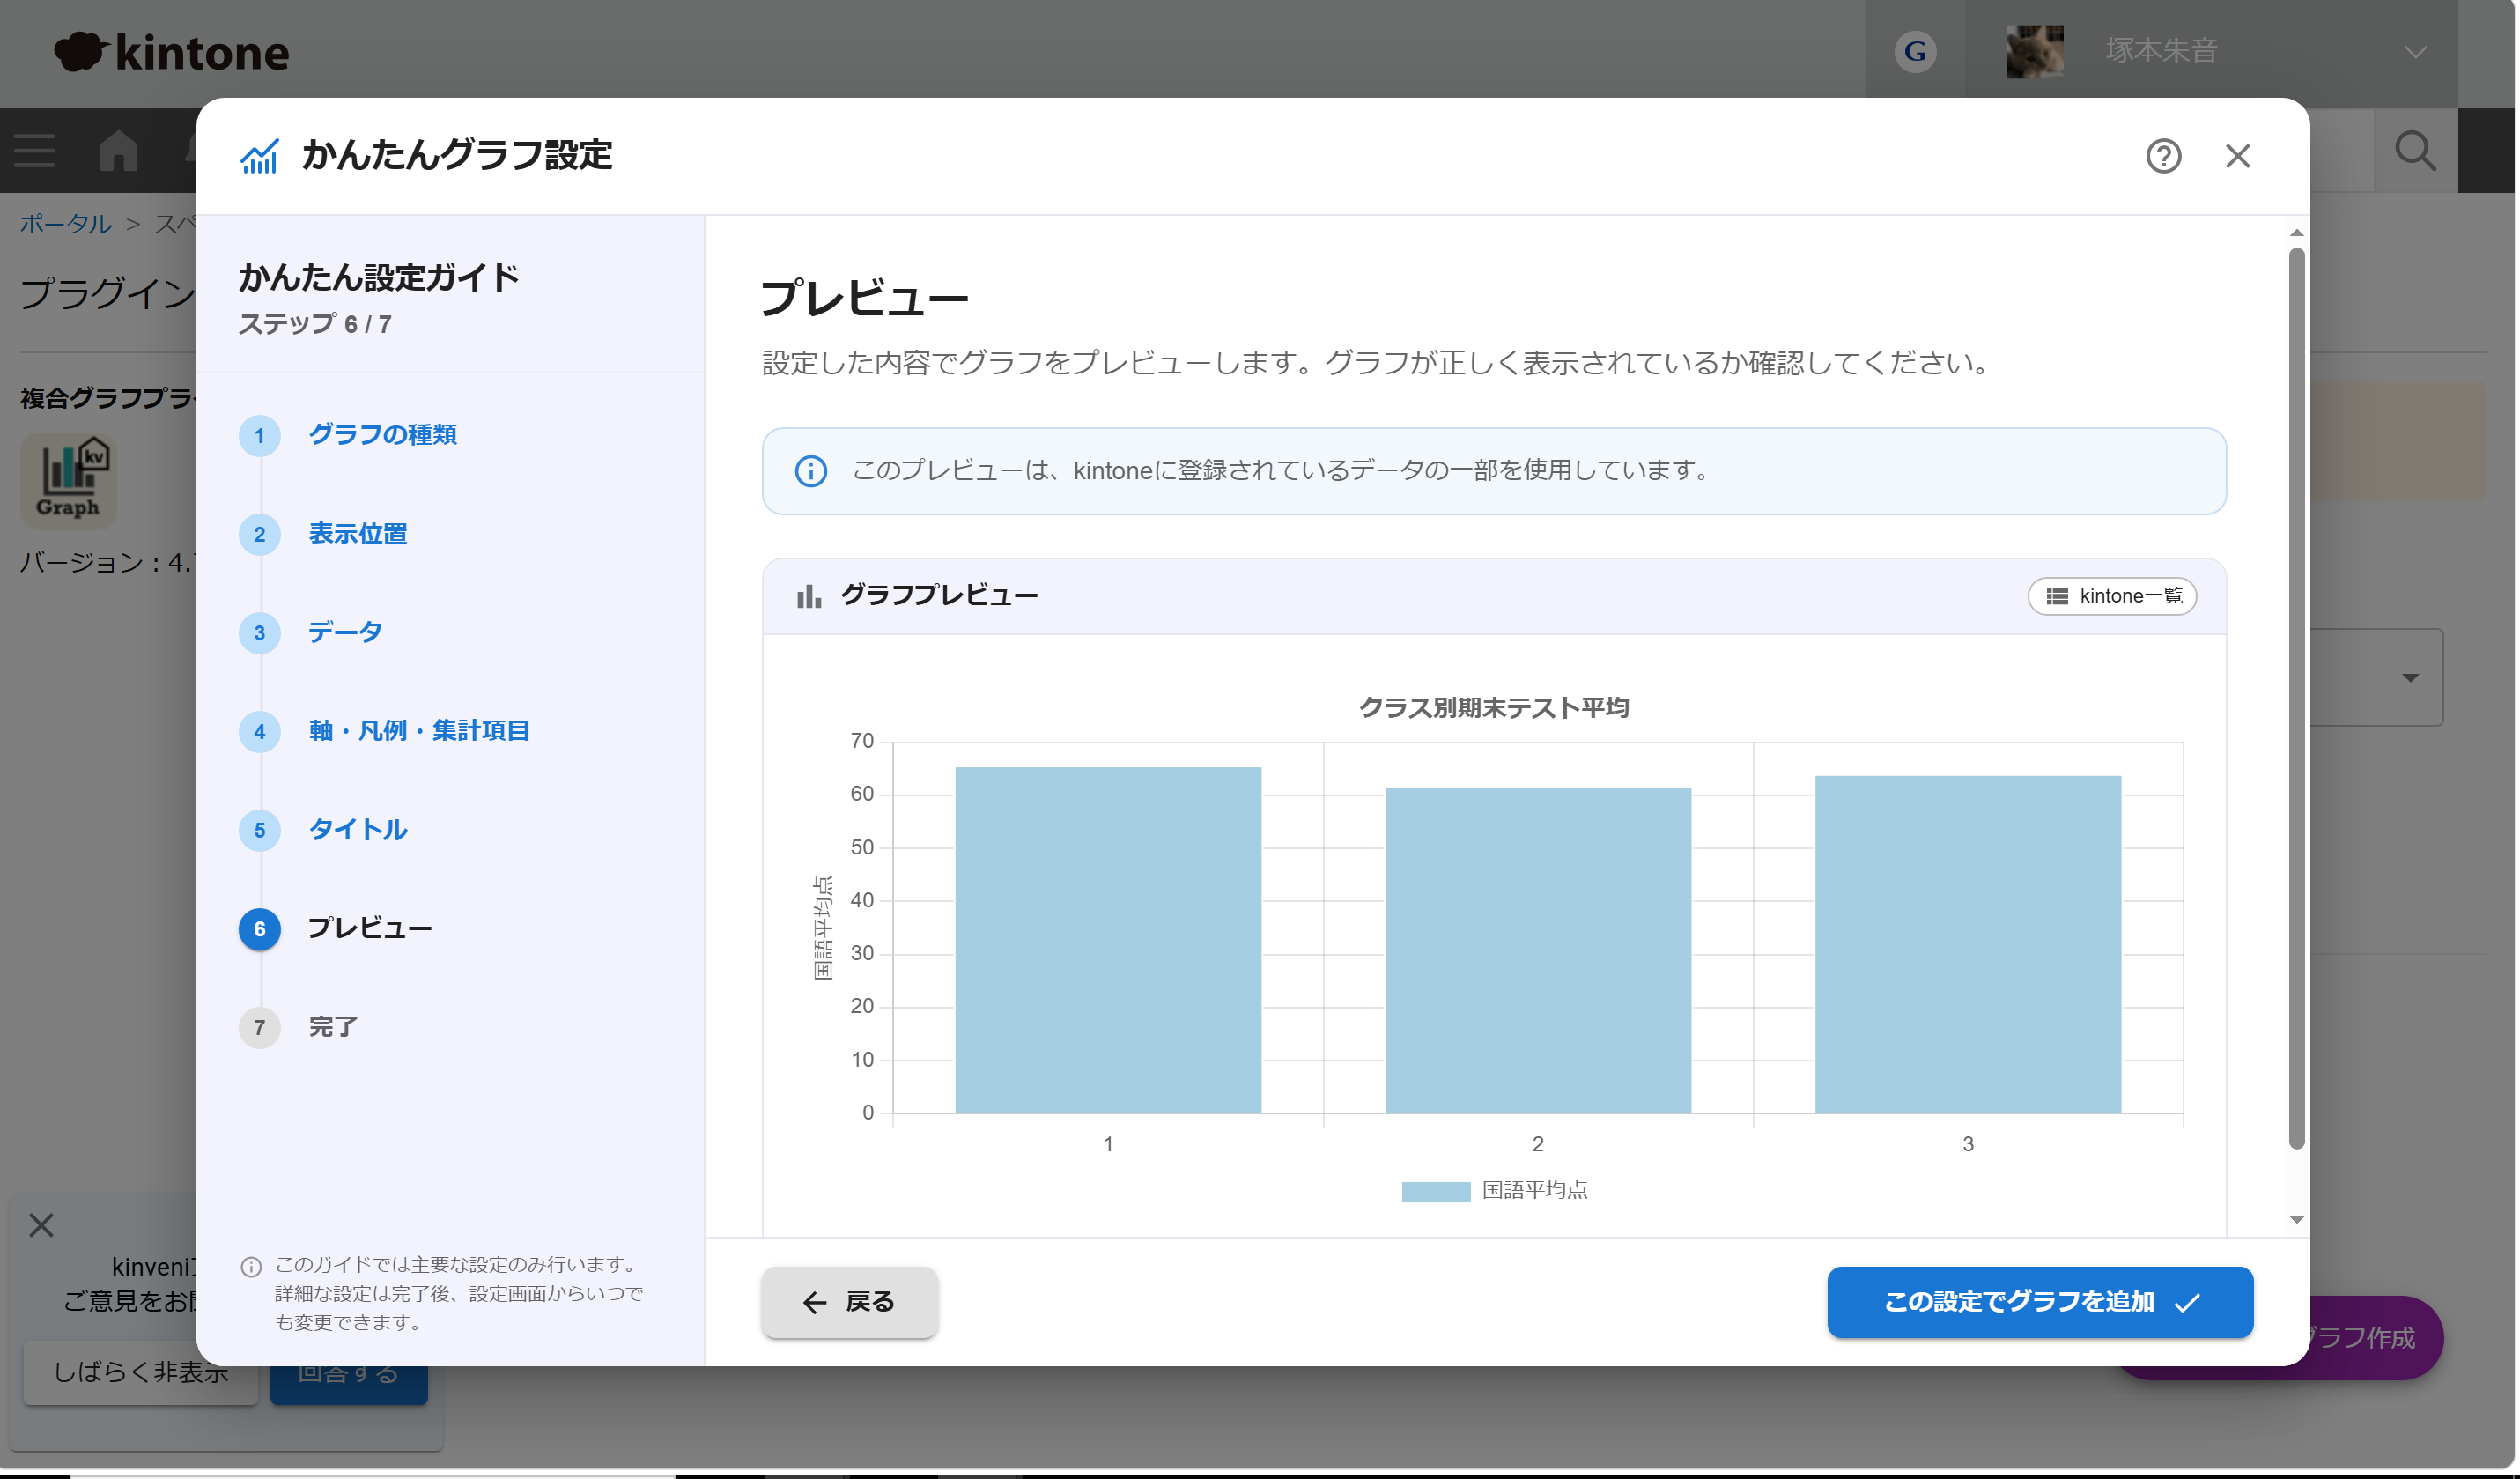Click the info icon in preview notice
The width and height of the screenshot is (2520, 1479).
click(x=811, y=471)
